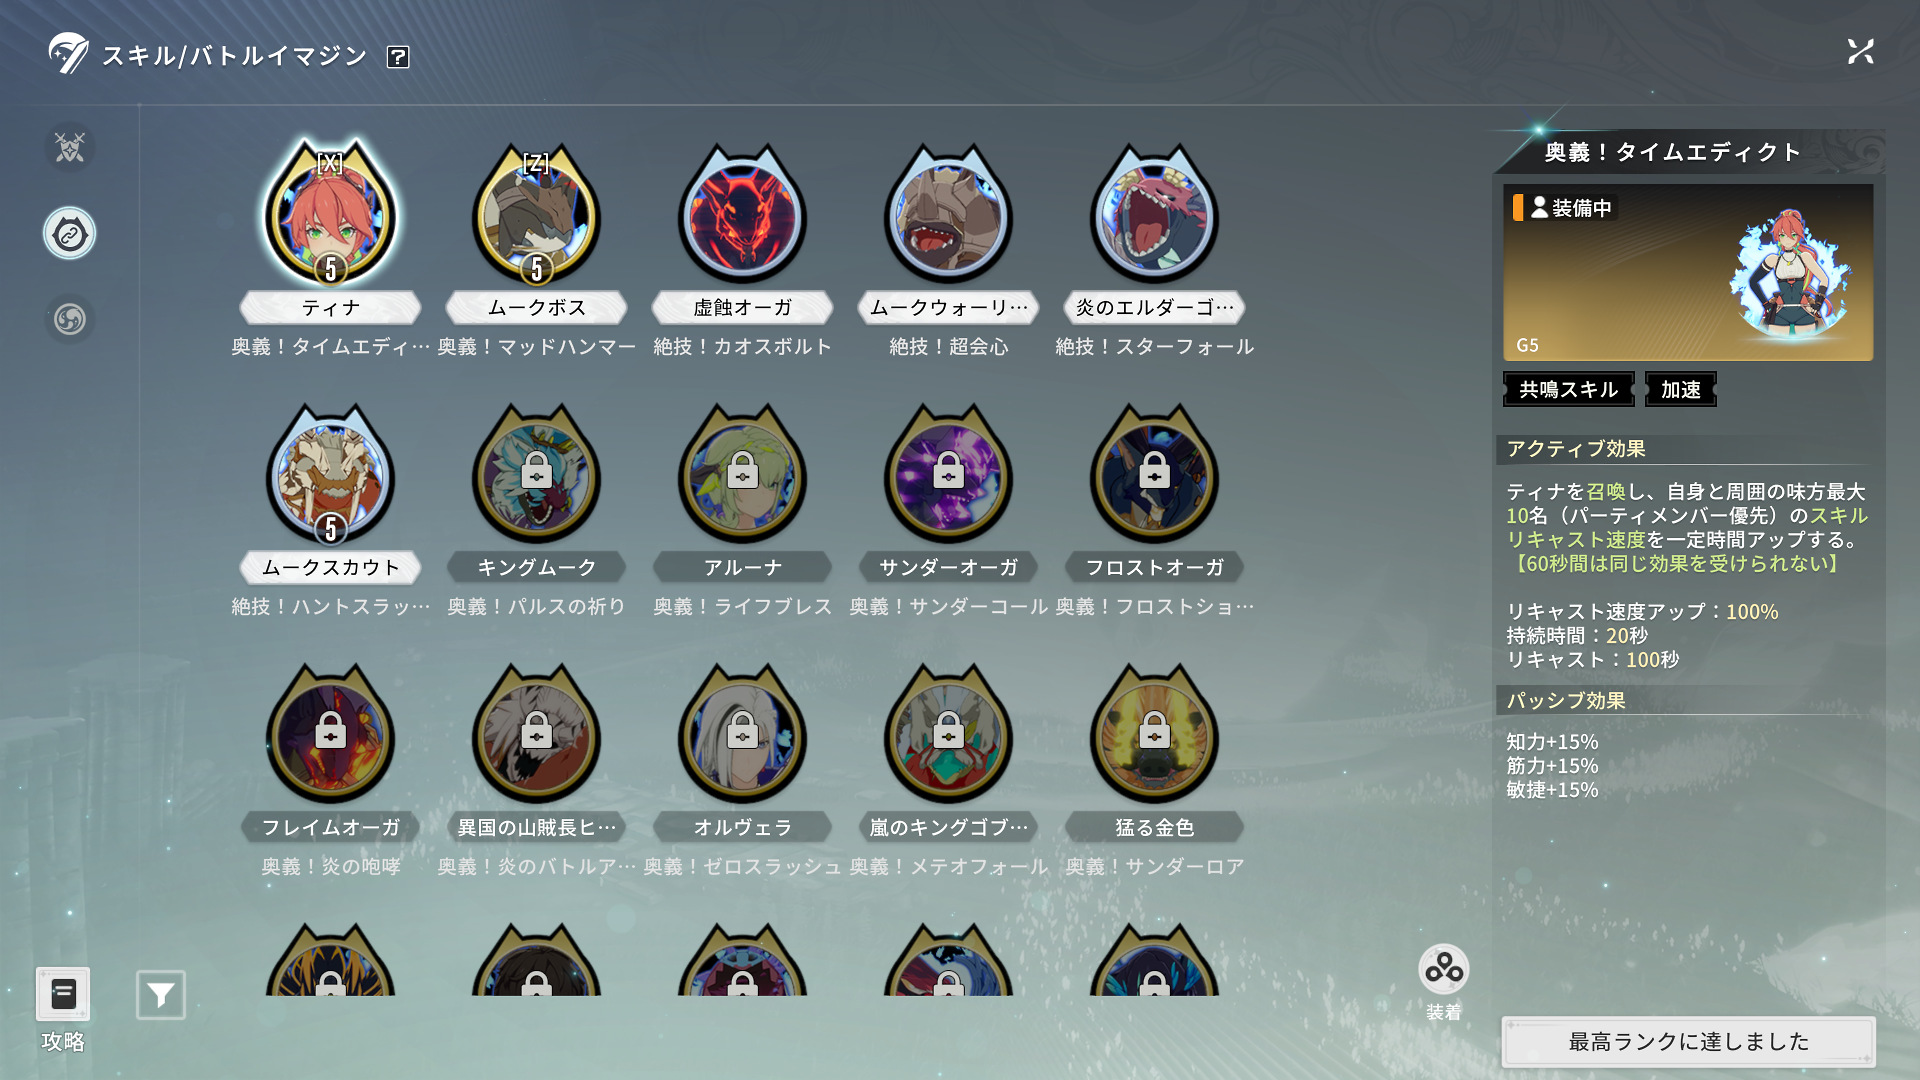
Task: Select the ティナ battle imagine icon
Action: pos(330,215)
